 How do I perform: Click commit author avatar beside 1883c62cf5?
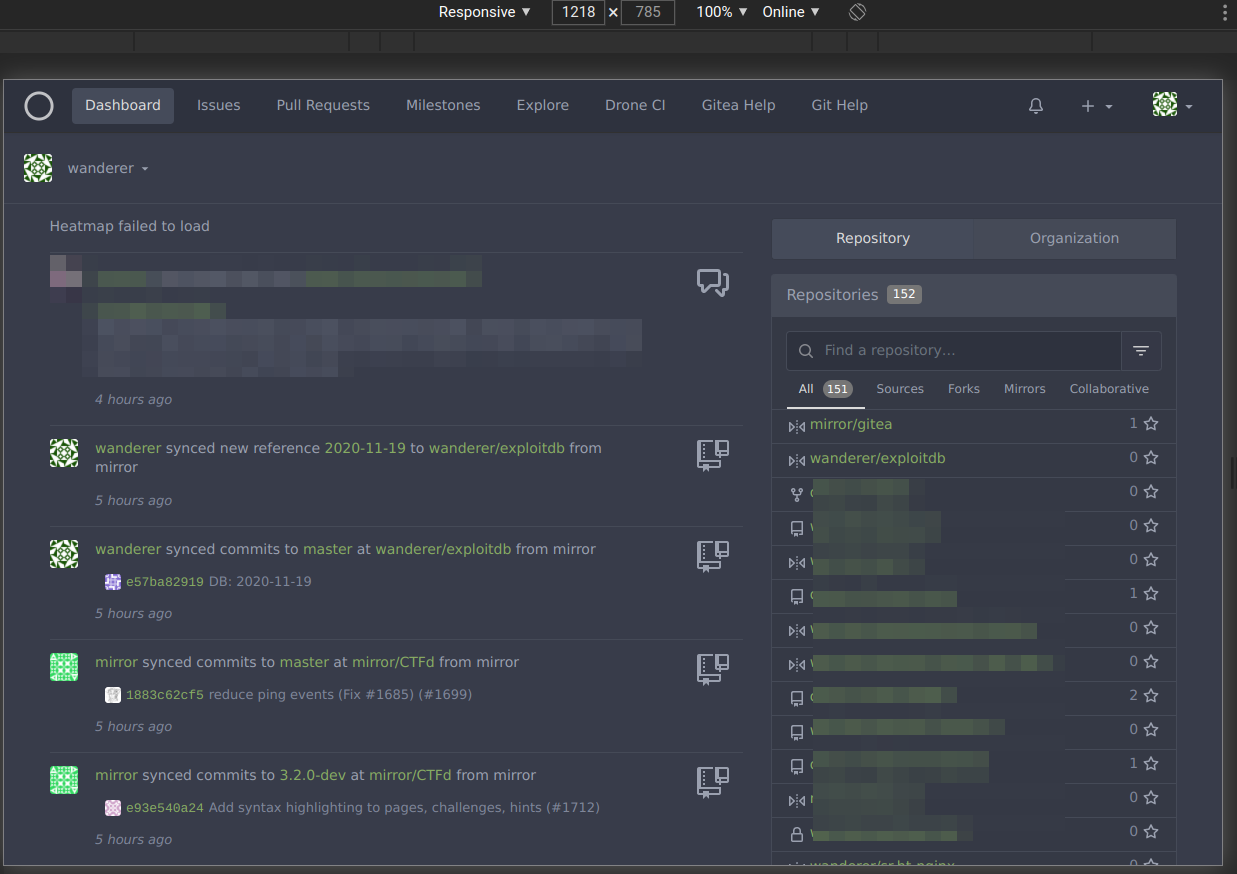pos(113,695)
